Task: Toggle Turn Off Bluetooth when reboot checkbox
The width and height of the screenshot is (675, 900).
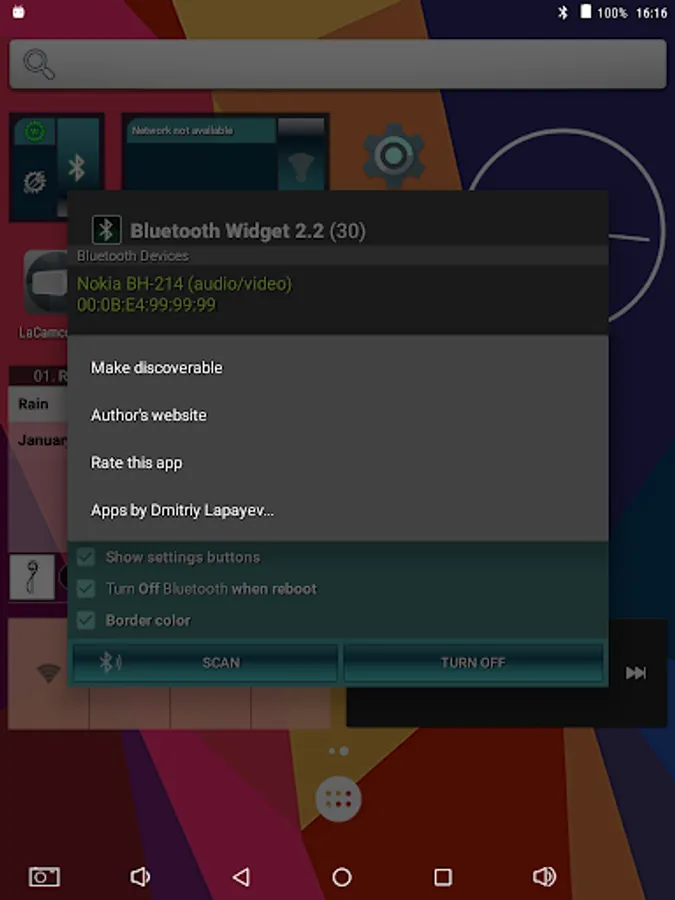Action: coord(86,588)
